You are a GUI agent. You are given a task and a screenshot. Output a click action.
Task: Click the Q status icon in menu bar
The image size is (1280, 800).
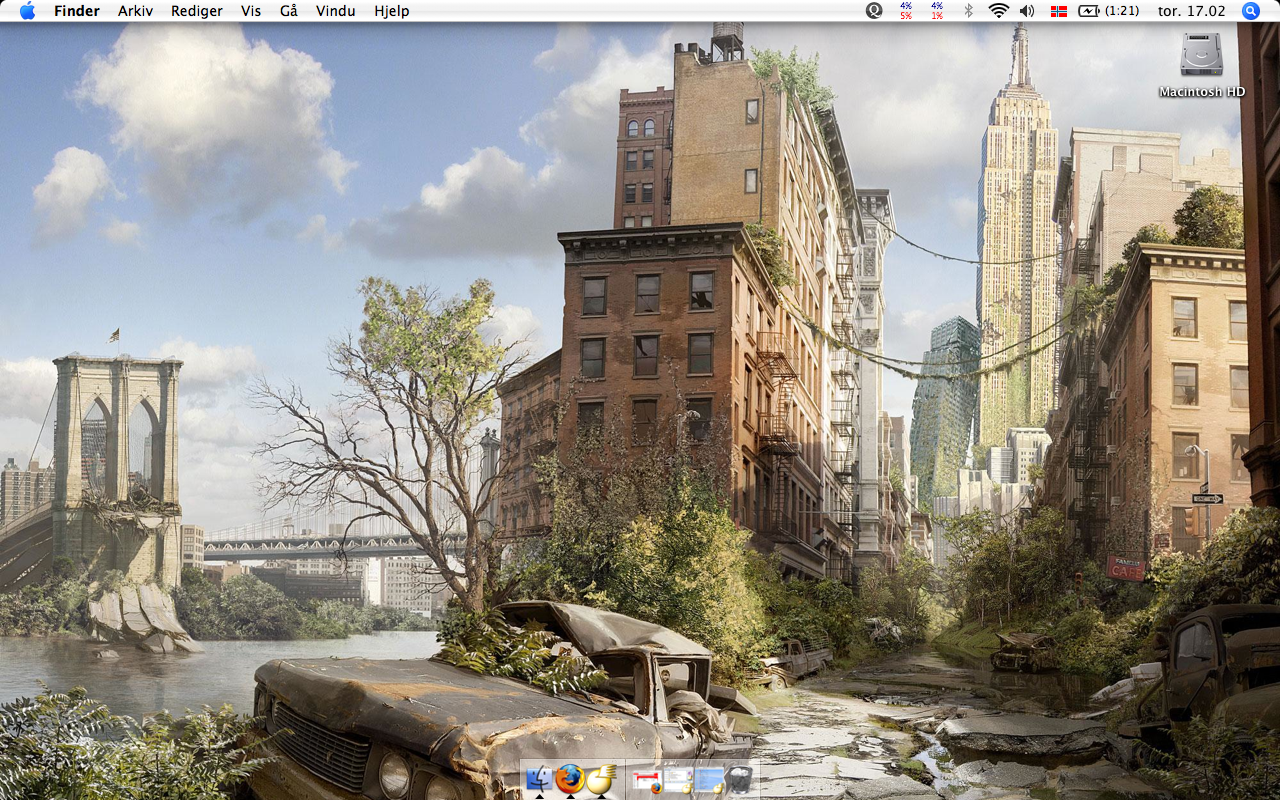(x=874, y=11)
